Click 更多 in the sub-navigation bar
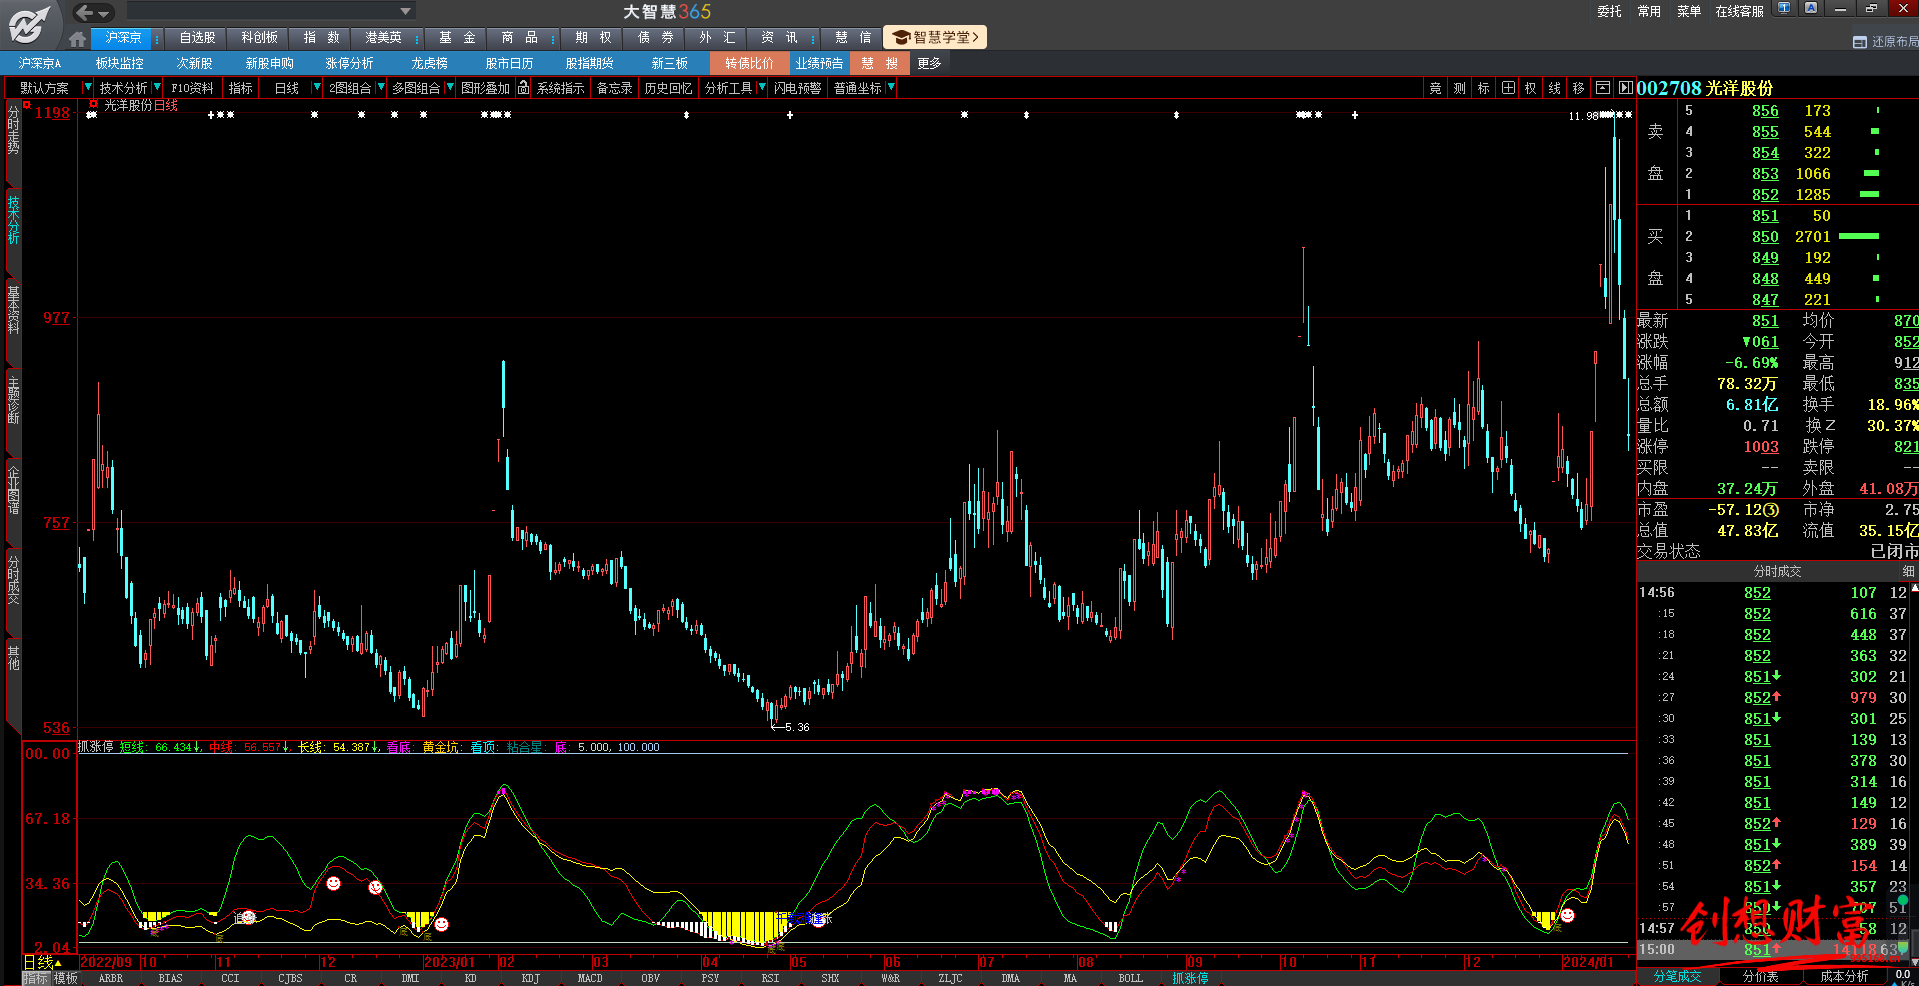 pyautogui.click(x=929, y=63)
